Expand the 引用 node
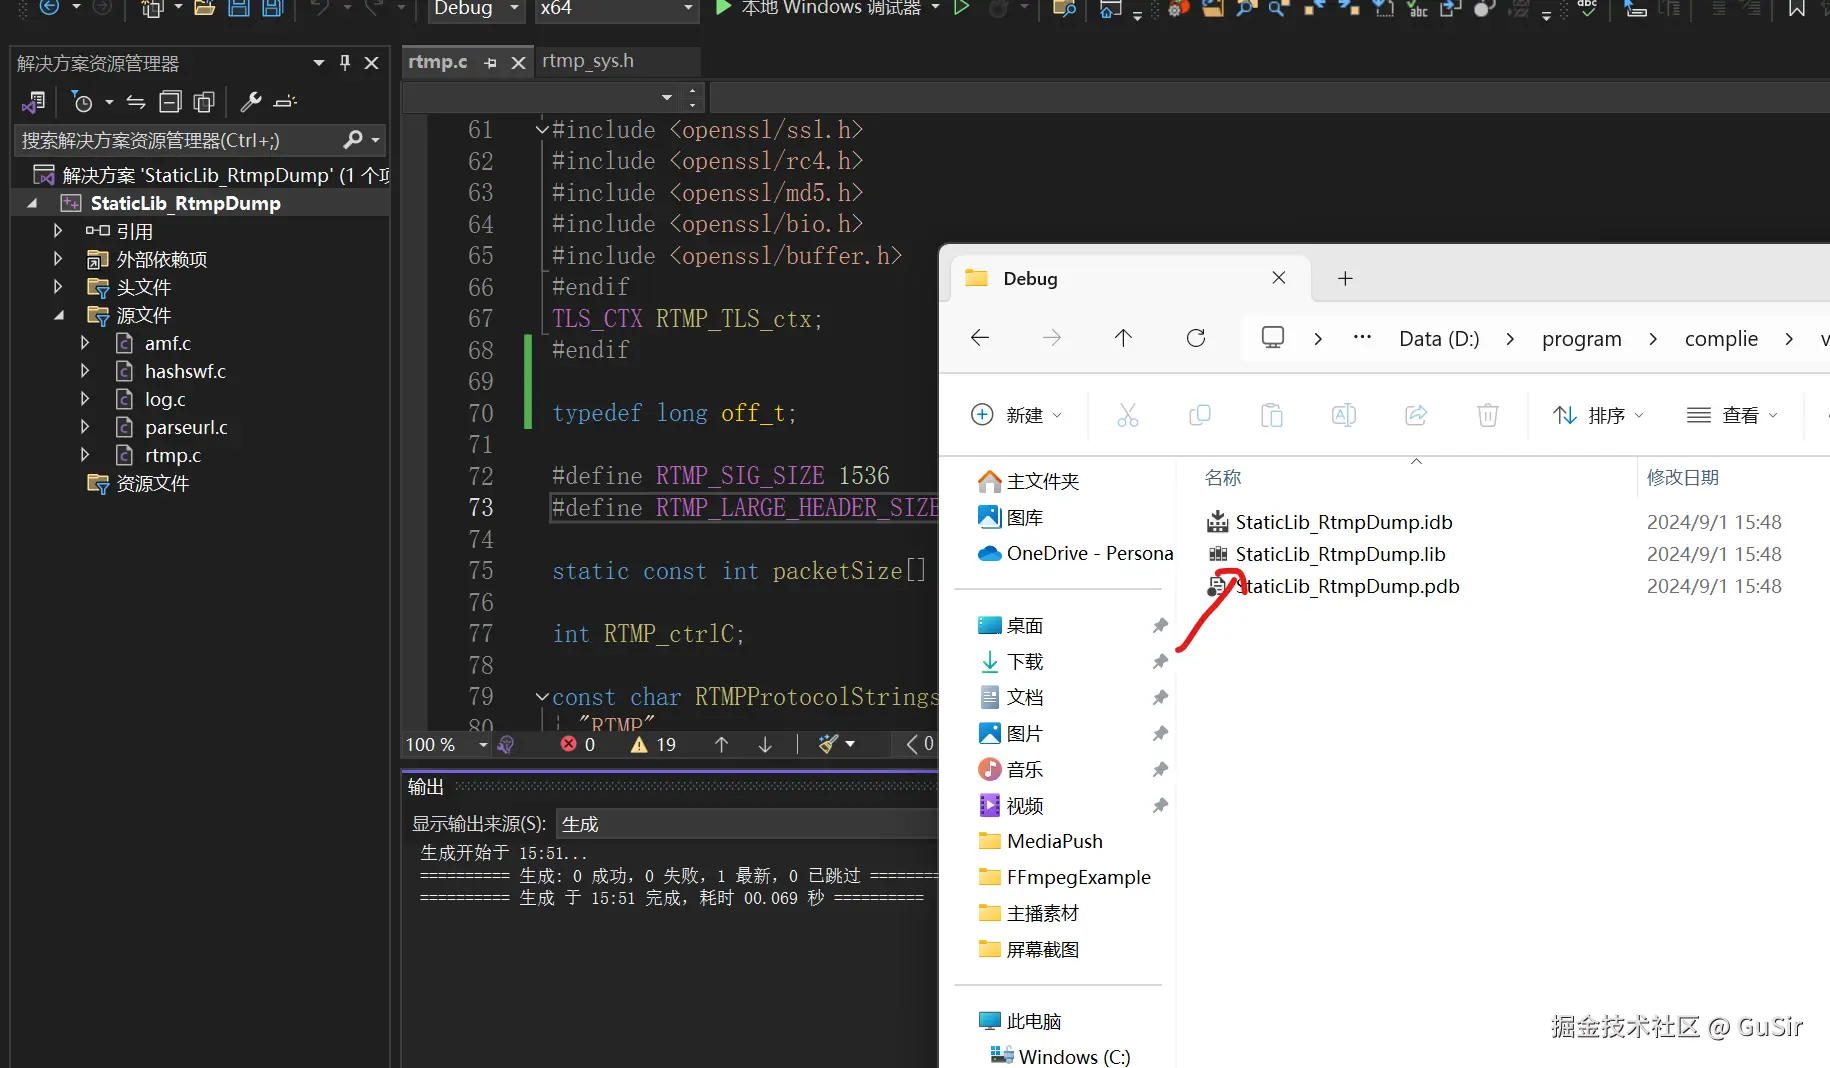Image resolution: width=1830 pixels, height=1068 pixels. coord(58,231)
